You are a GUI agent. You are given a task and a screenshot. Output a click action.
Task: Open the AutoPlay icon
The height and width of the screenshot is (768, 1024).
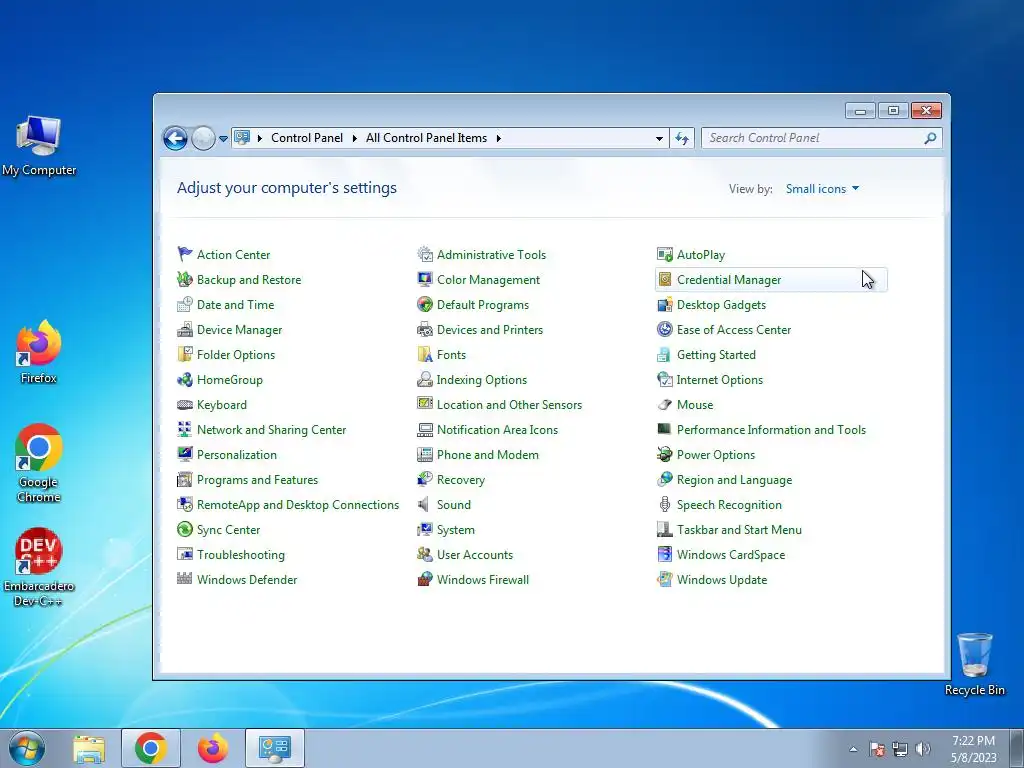(x=665, y=254)
